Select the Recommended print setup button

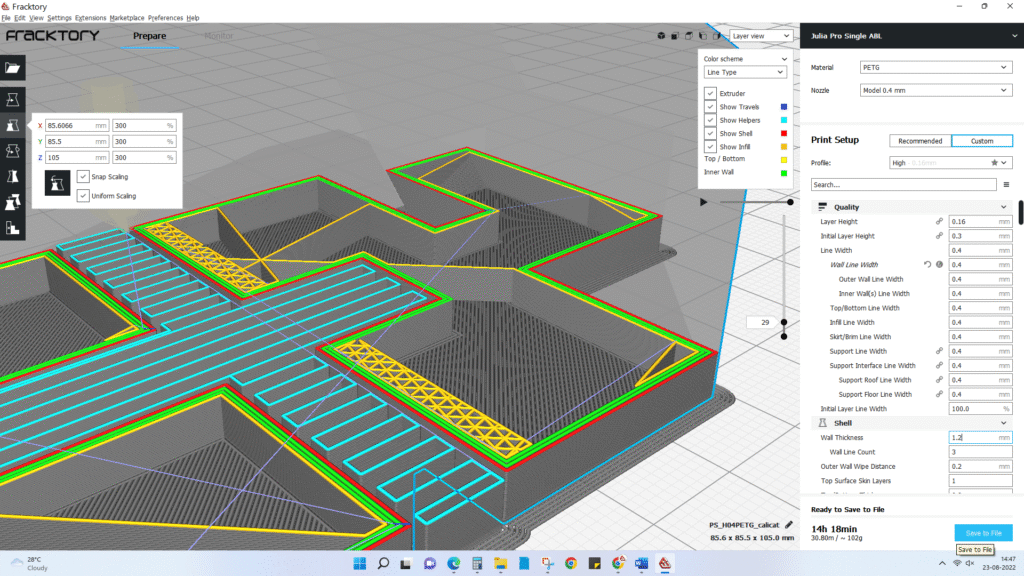920,141
